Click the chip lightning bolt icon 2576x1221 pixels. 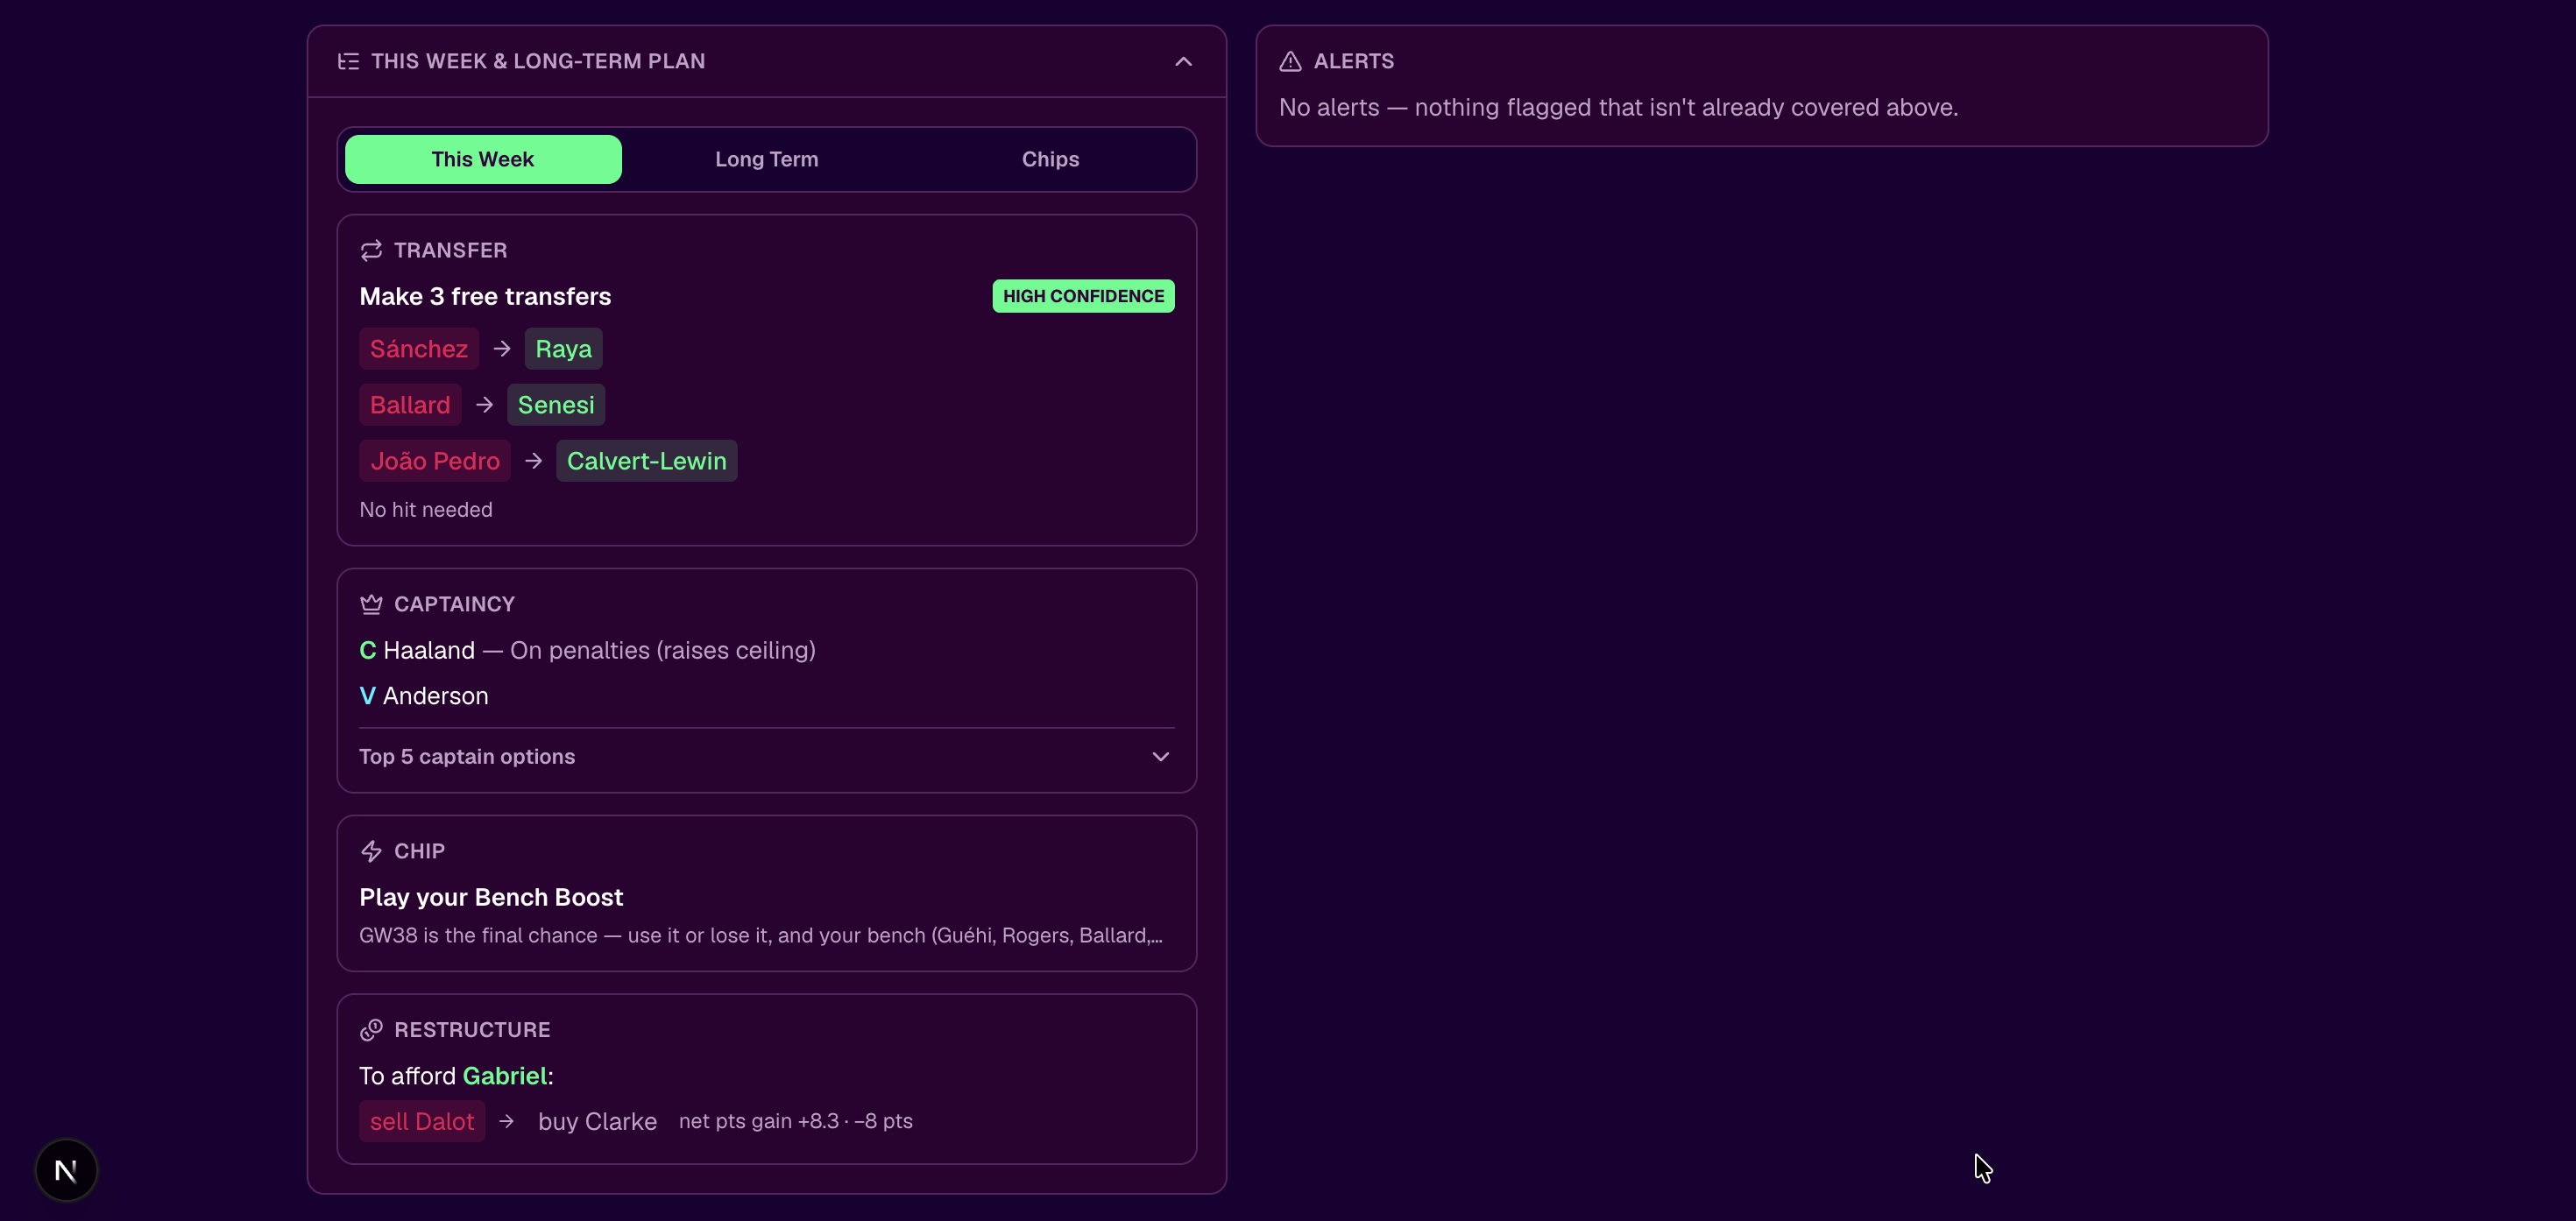pyautogui.click(x=371, y=851)
